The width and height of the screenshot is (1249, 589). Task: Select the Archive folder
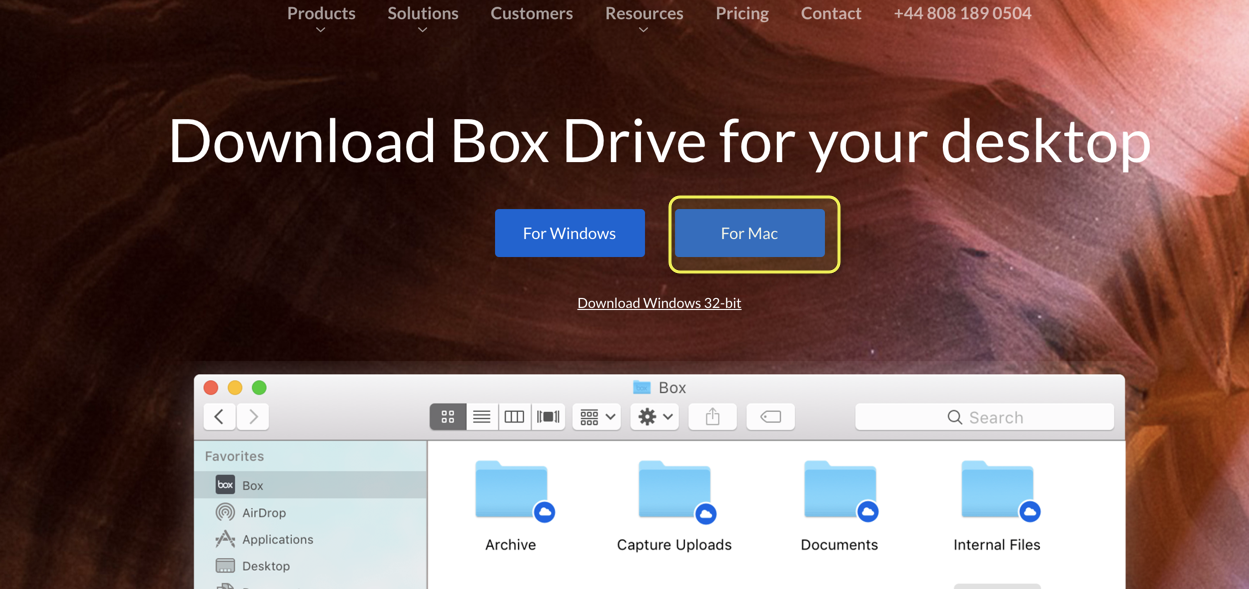click(x=511, y=506)
